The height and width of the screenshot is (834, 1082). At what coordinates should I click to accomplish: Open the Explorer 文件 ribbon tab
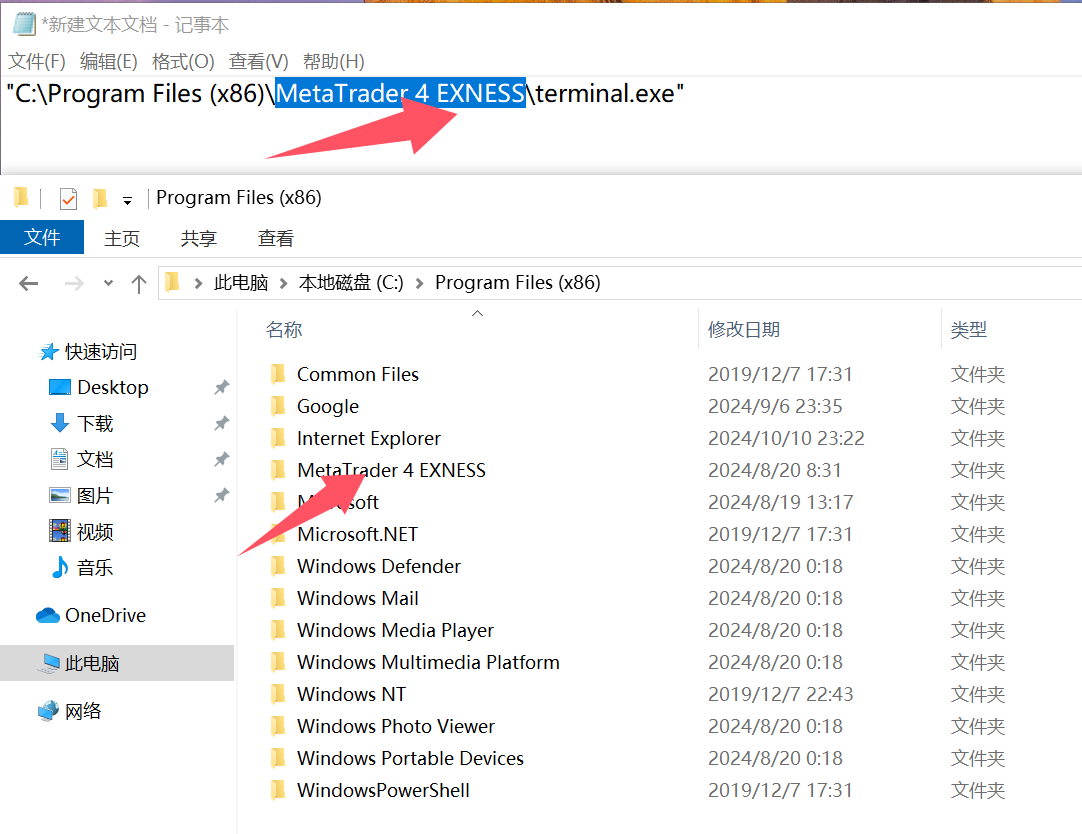pos(42,237)
